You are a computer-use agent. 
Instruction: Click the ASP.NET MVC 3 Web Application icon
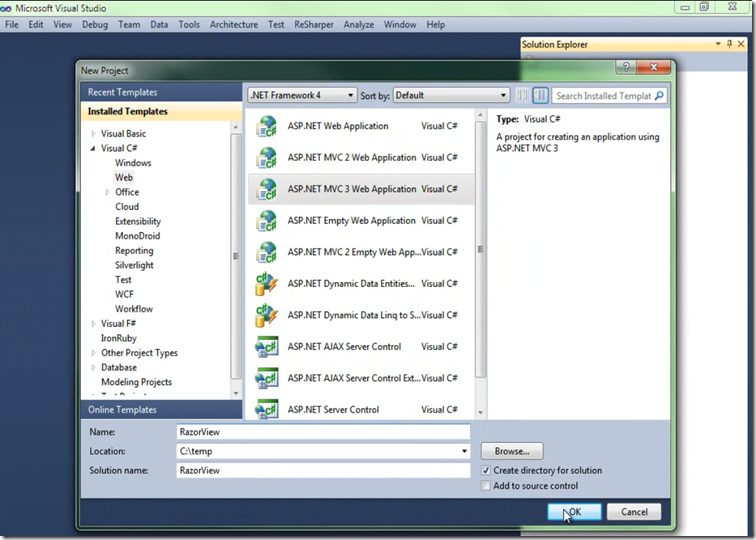click(x=267, y=189)
